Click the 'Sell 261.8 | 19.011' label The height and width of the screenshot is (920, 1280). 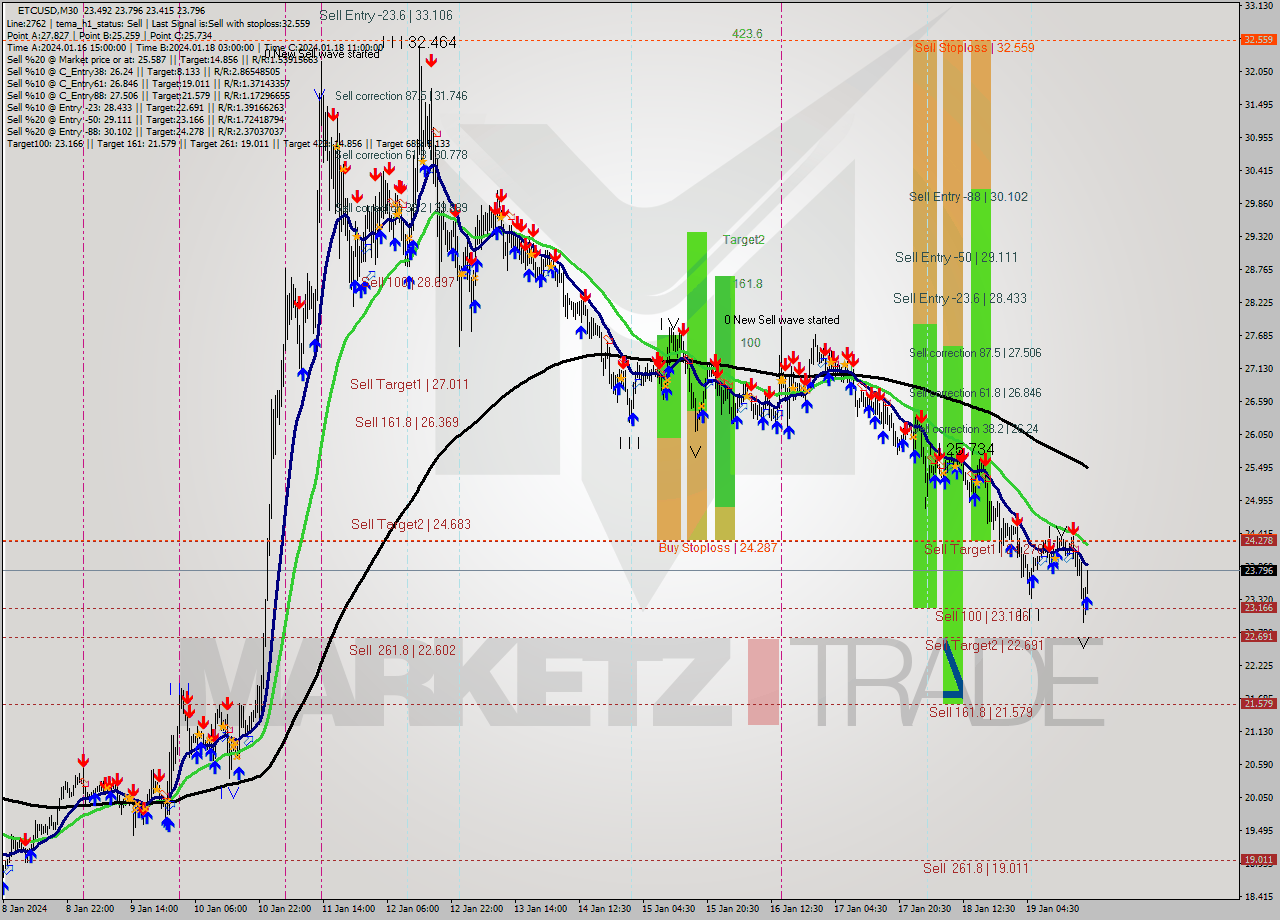tap(976, 868)
